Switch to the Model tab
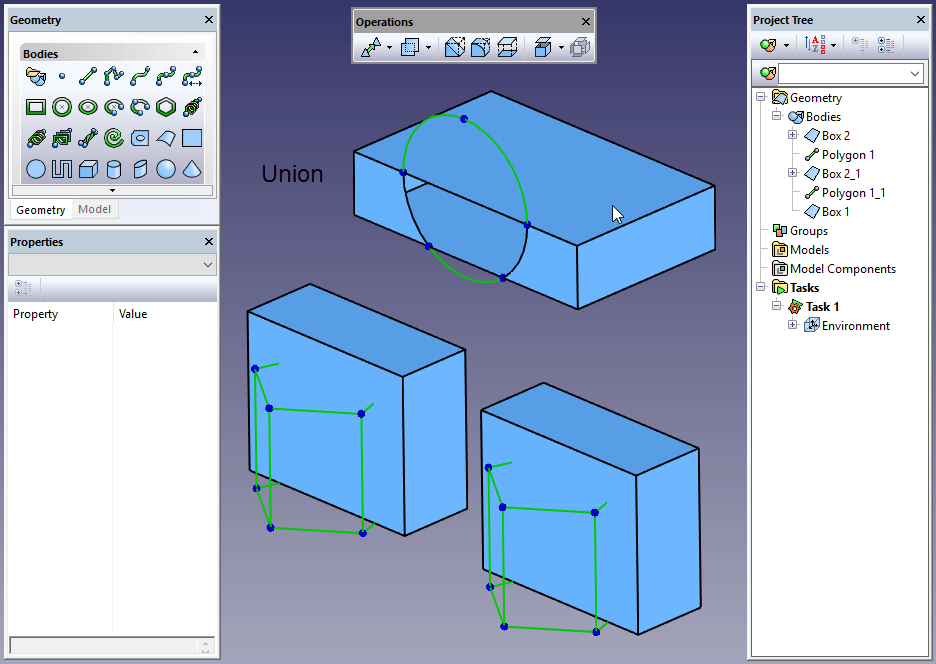Screen dimensions: 936x664 (x=94, y=209)
